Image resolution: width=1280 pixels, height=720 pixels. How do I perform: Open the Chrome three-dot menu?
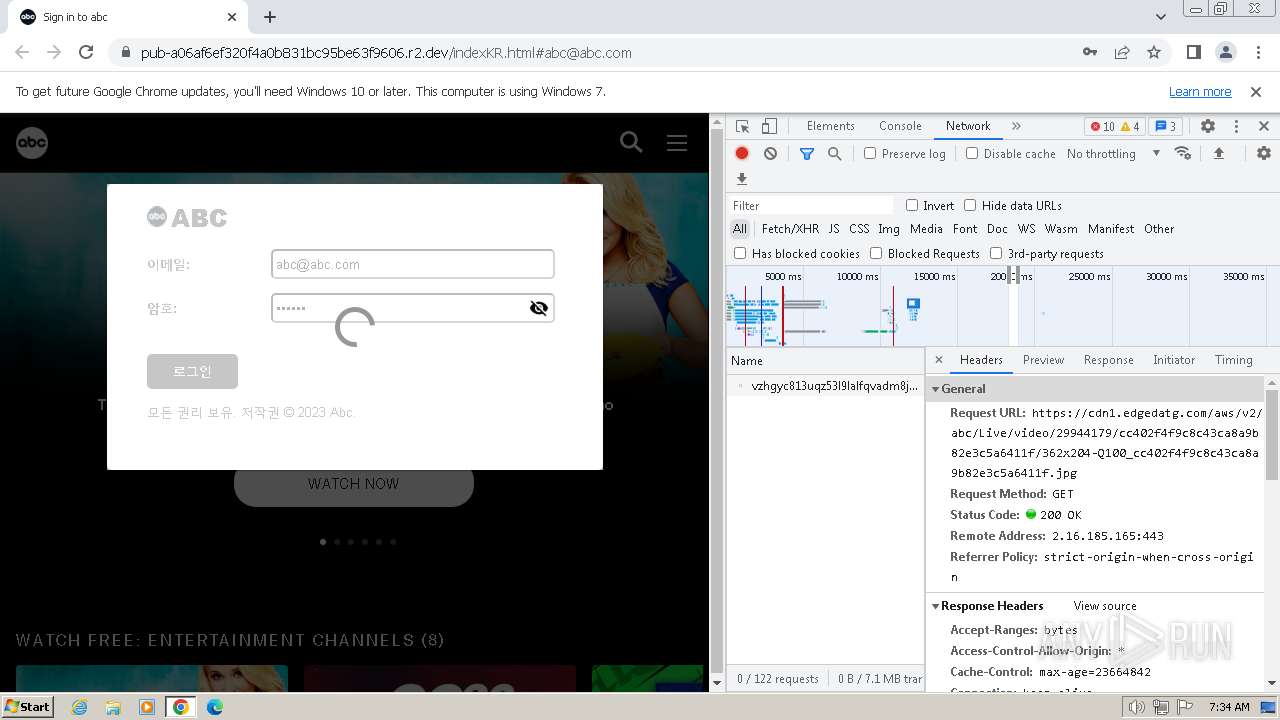[x=1257, y=52]
